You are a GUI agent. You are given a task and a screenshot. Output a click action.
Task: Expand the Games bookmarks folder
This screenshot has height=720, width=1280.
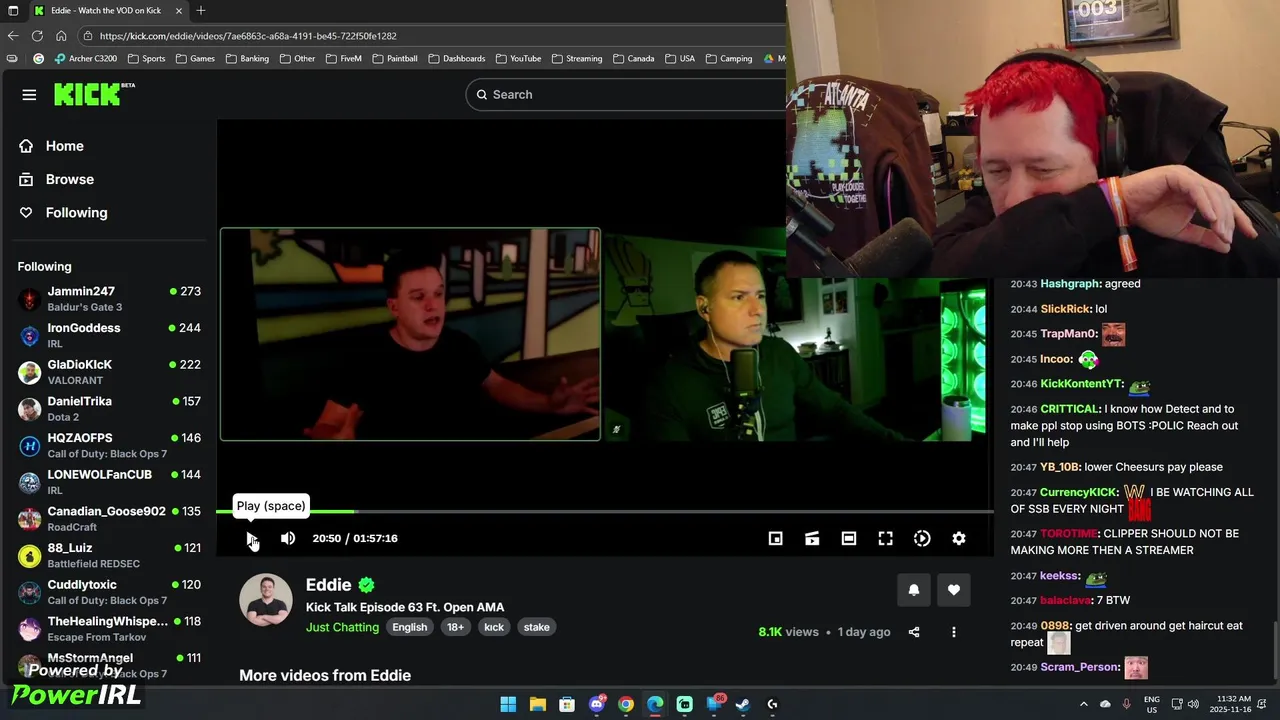click(x=195, y=58)
